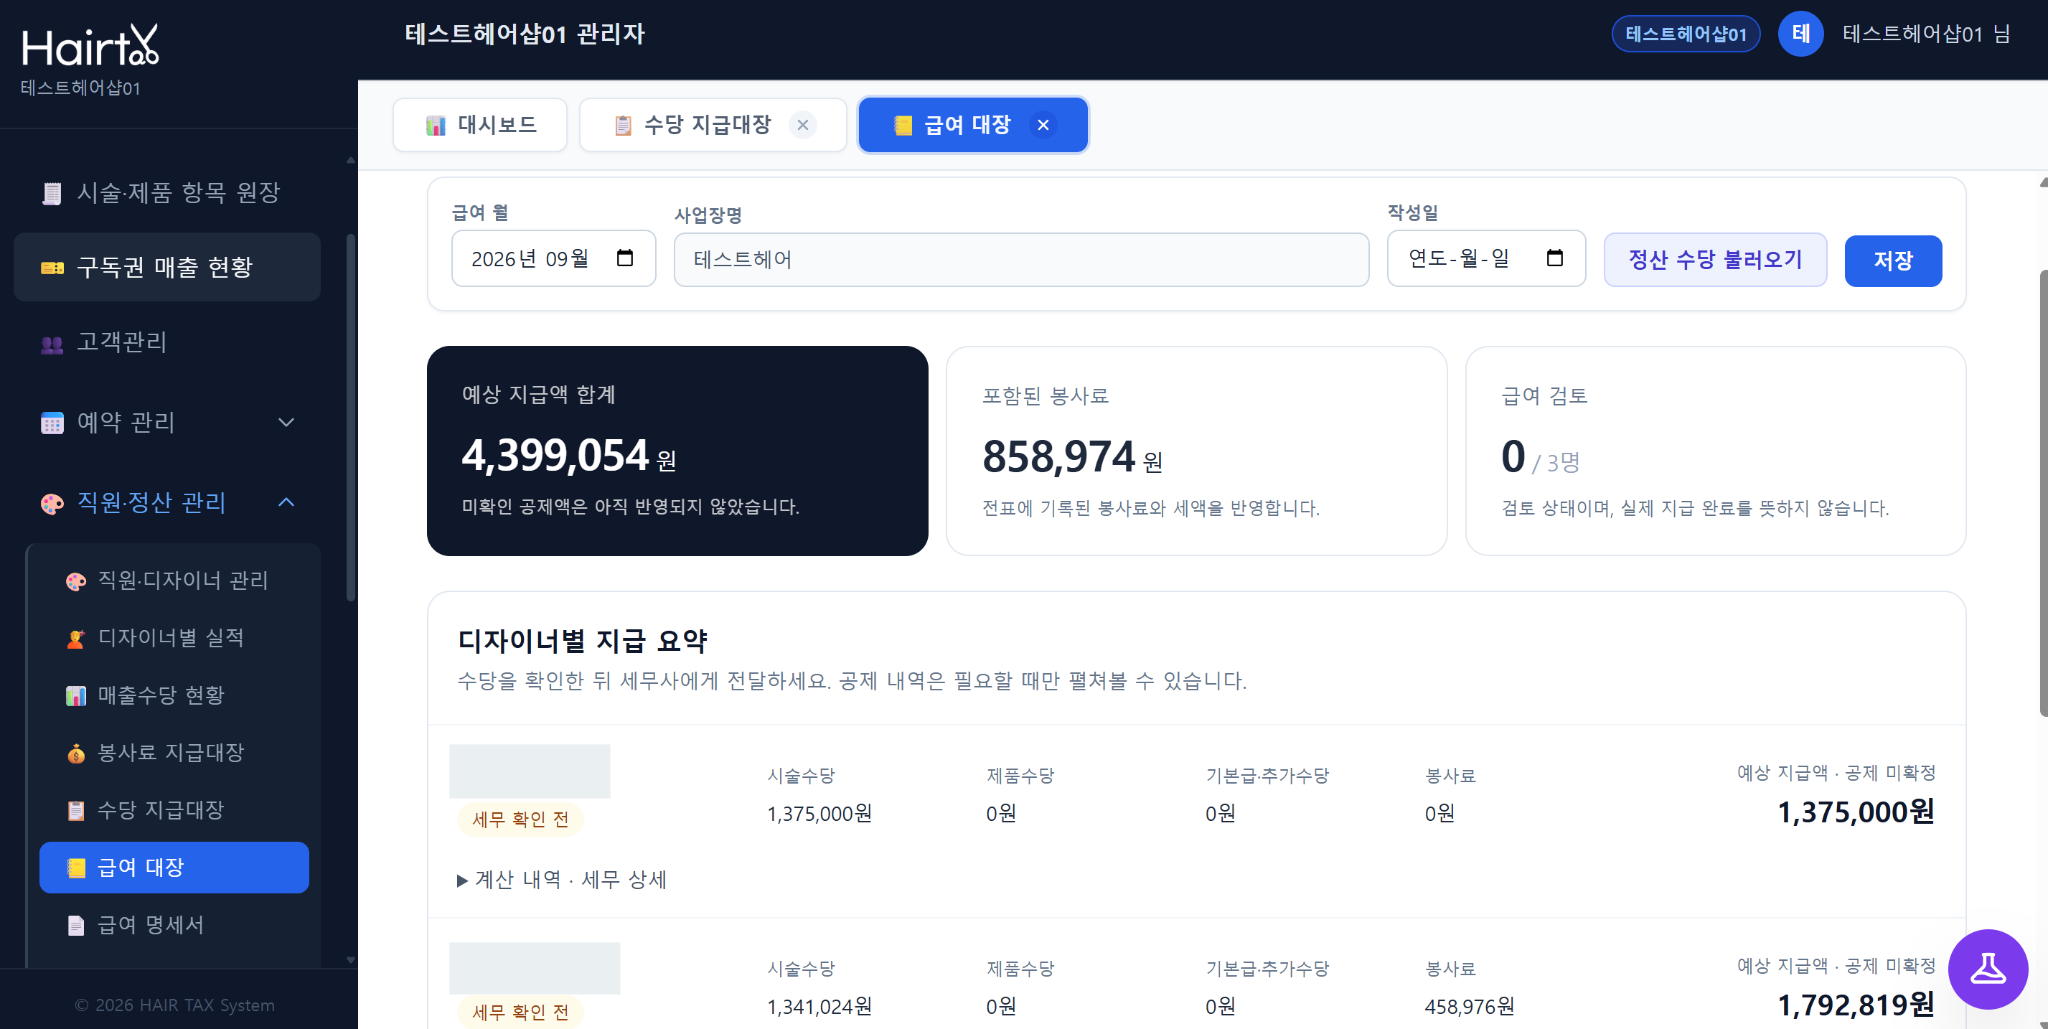The height and width of the screenshot is (1029, 2048).
Task: Click the 1,792,819원 예상 지급액
Action: tap(1856, 1005)
